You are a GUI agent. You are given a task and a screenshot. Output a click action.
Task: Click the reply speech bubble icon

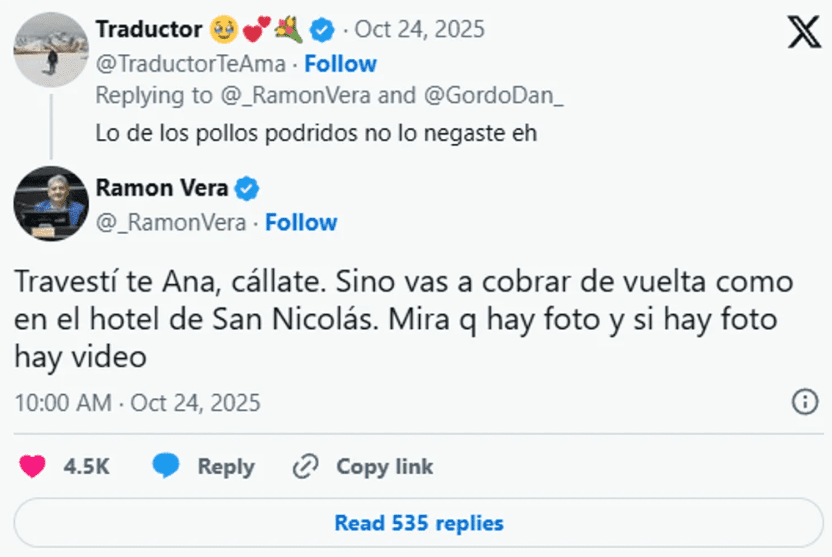(166, 466)
